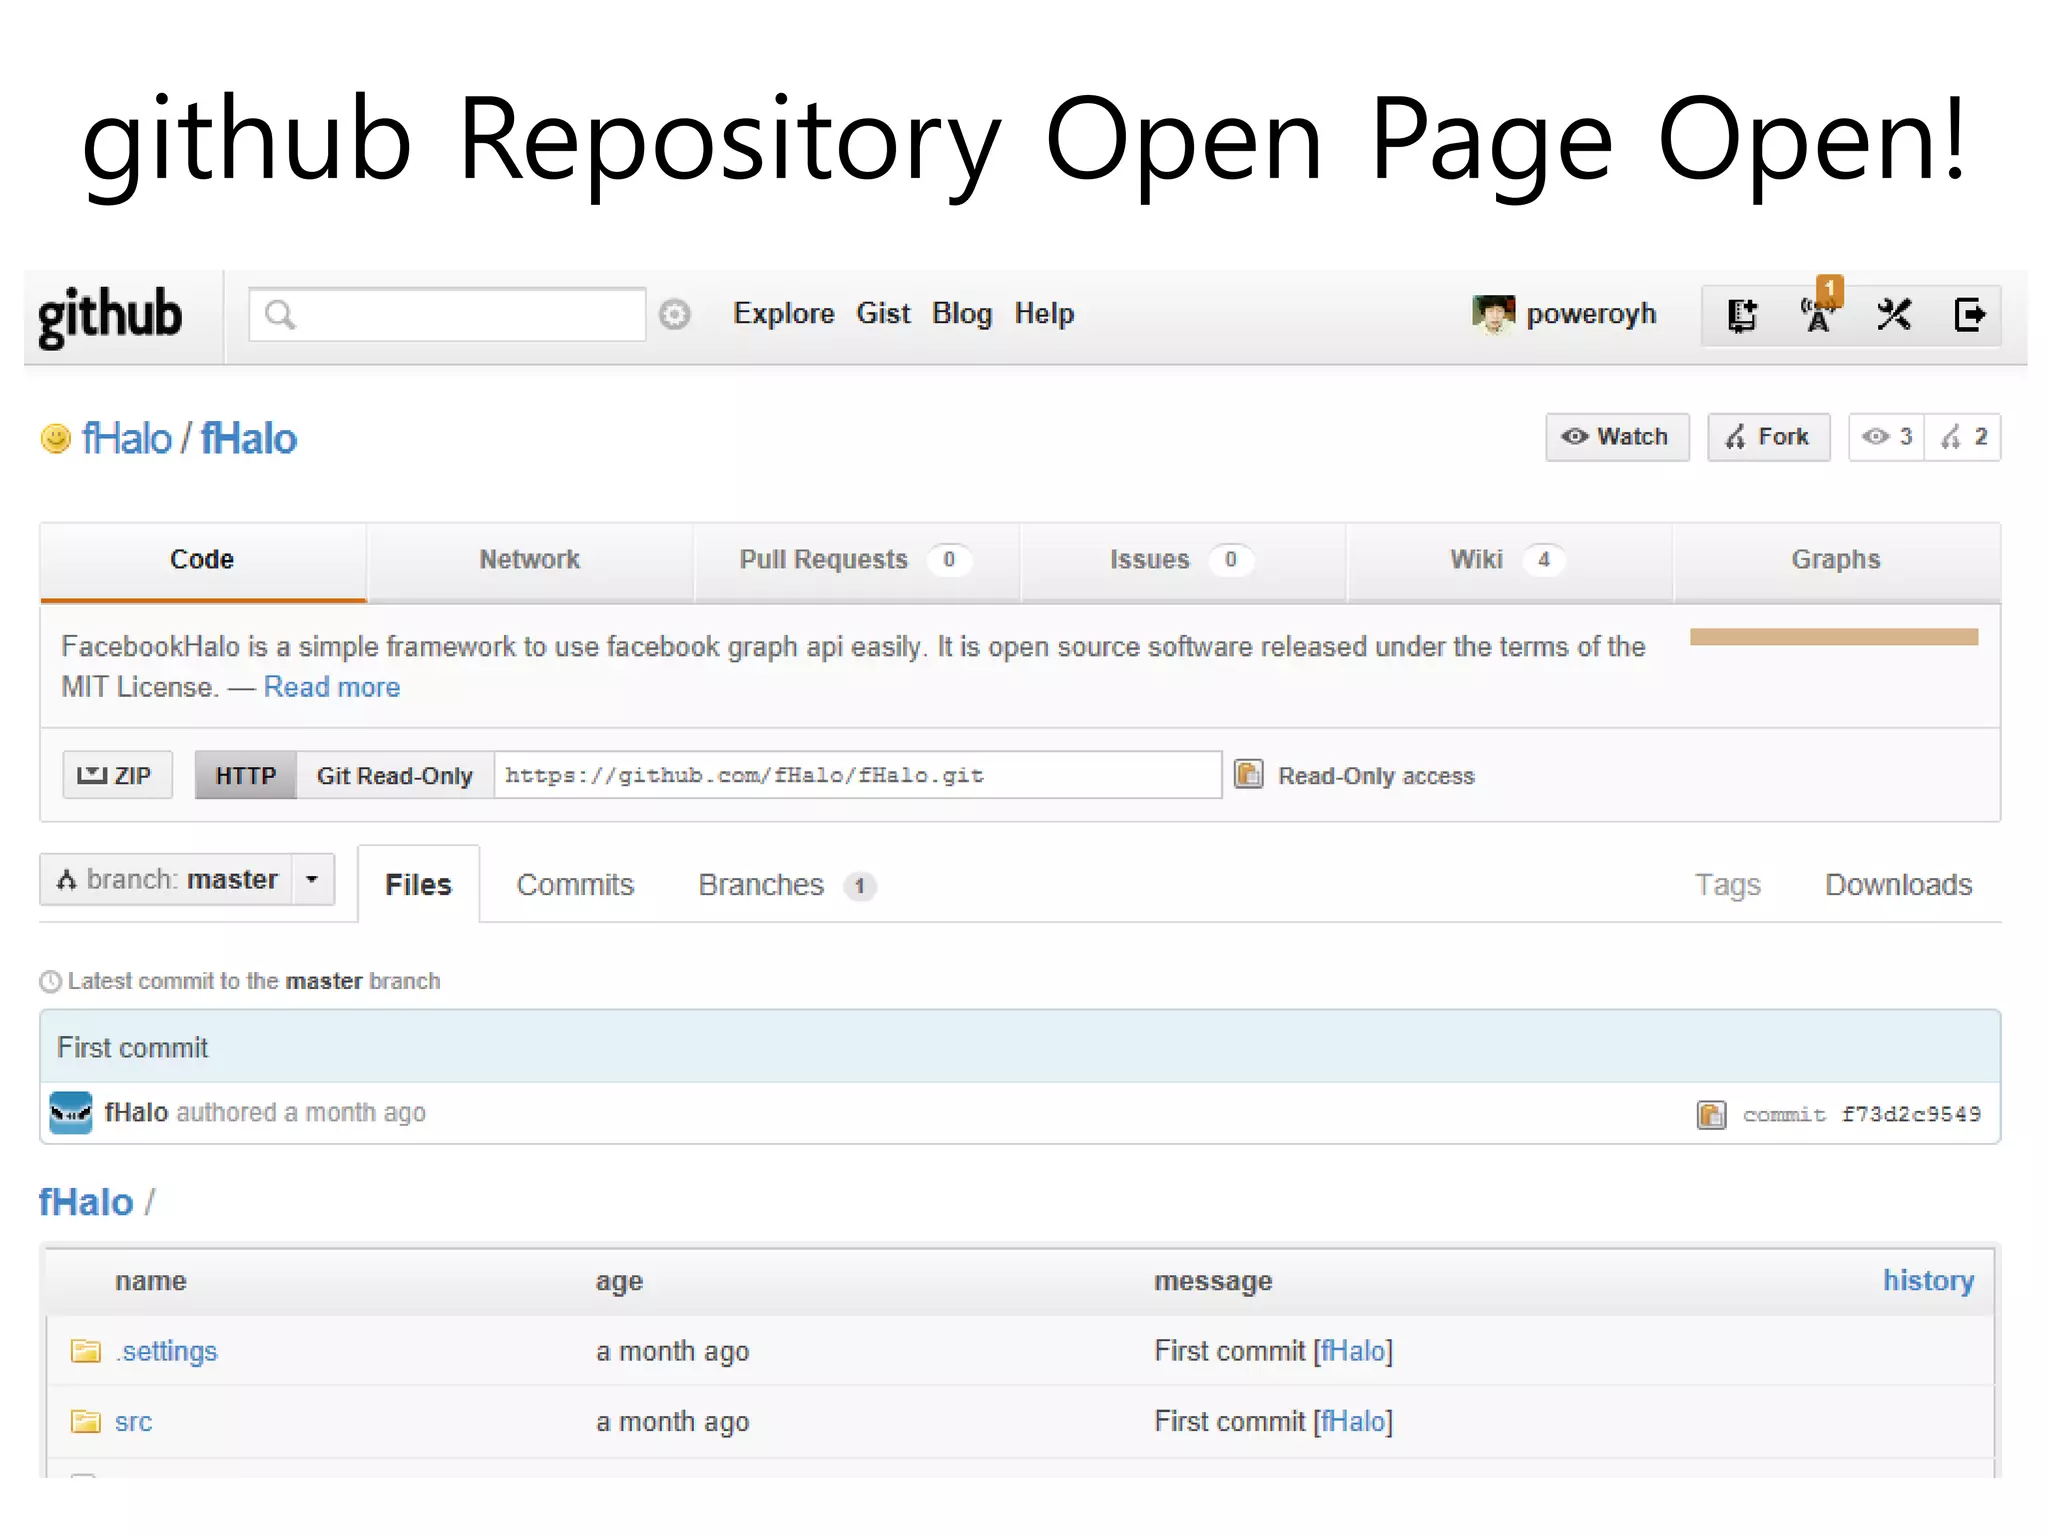
Task: Copy the clone URL clipboard icon
Action: pyautogui.click(x=1248, y=775)
